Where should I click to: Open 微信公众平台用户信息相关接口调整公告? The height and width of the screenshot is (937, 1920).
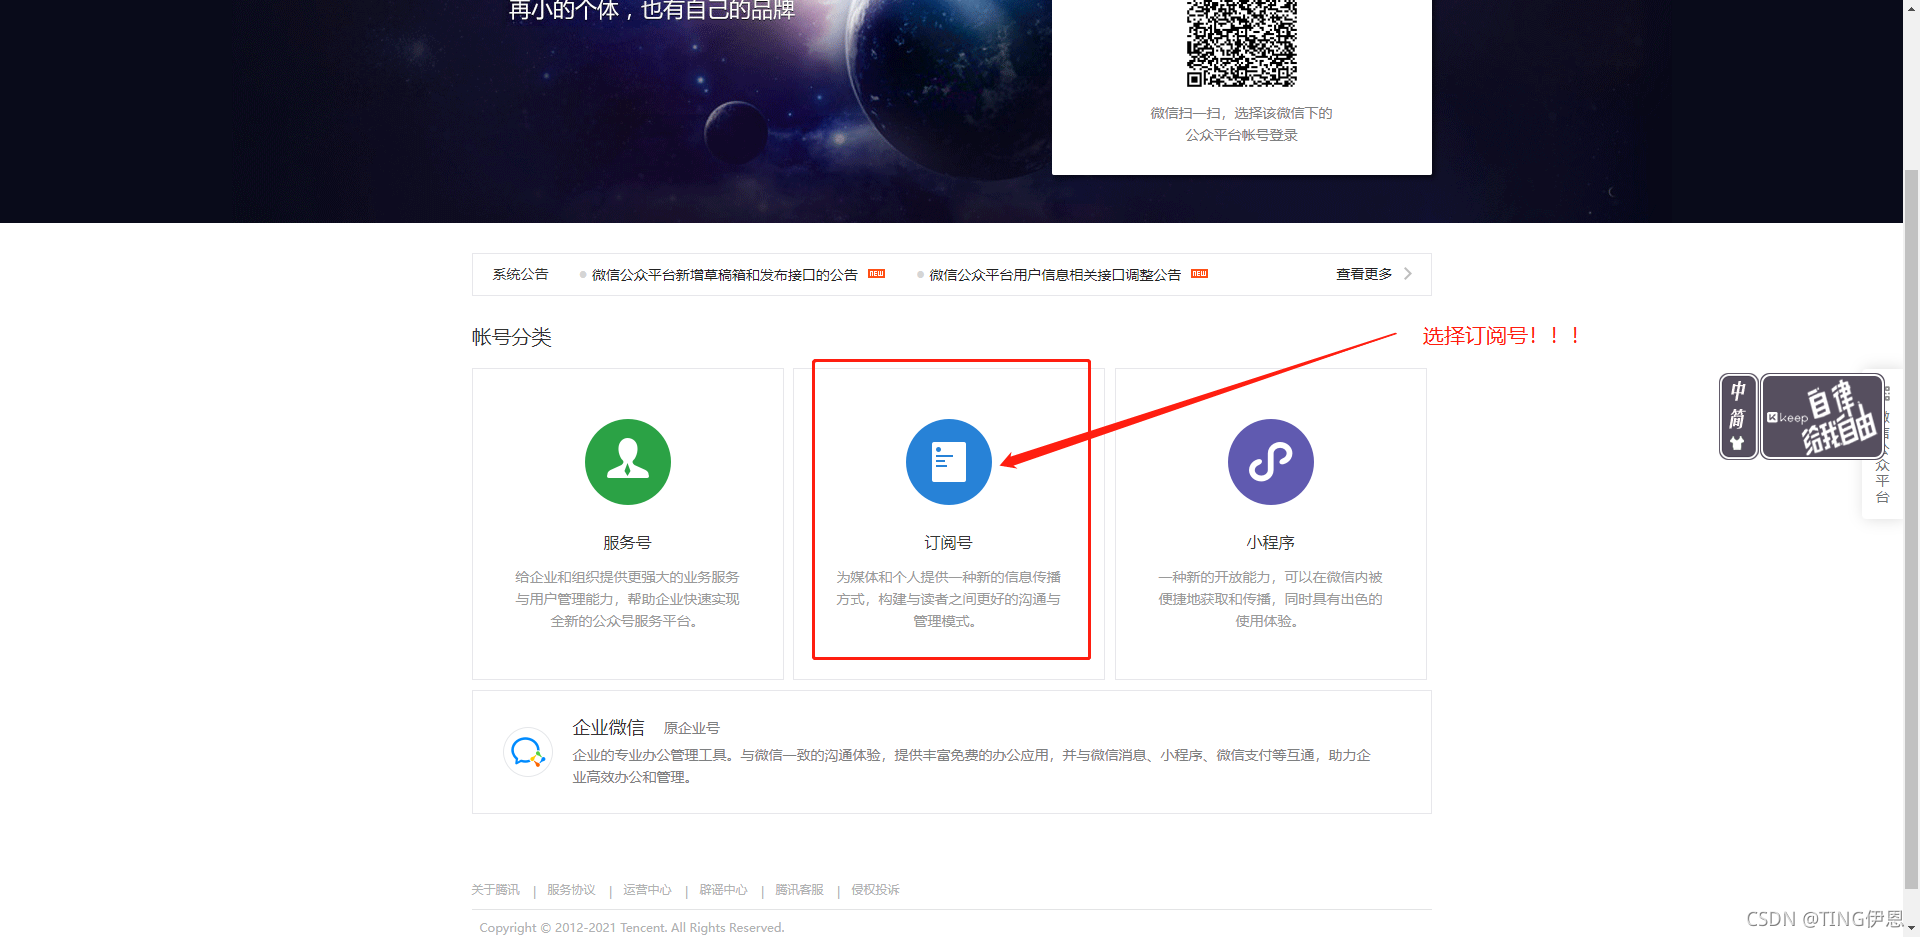1055,275
